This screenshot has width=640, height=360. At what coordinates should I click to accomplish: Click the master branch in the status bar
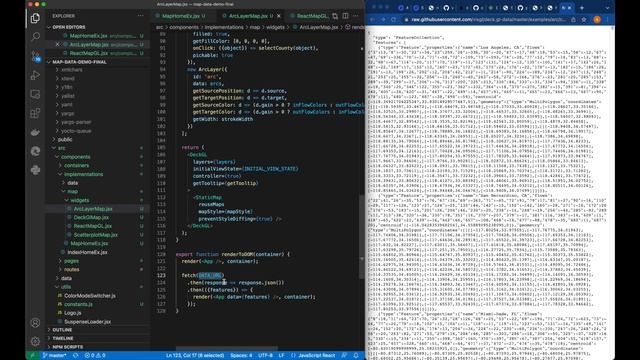55,356
